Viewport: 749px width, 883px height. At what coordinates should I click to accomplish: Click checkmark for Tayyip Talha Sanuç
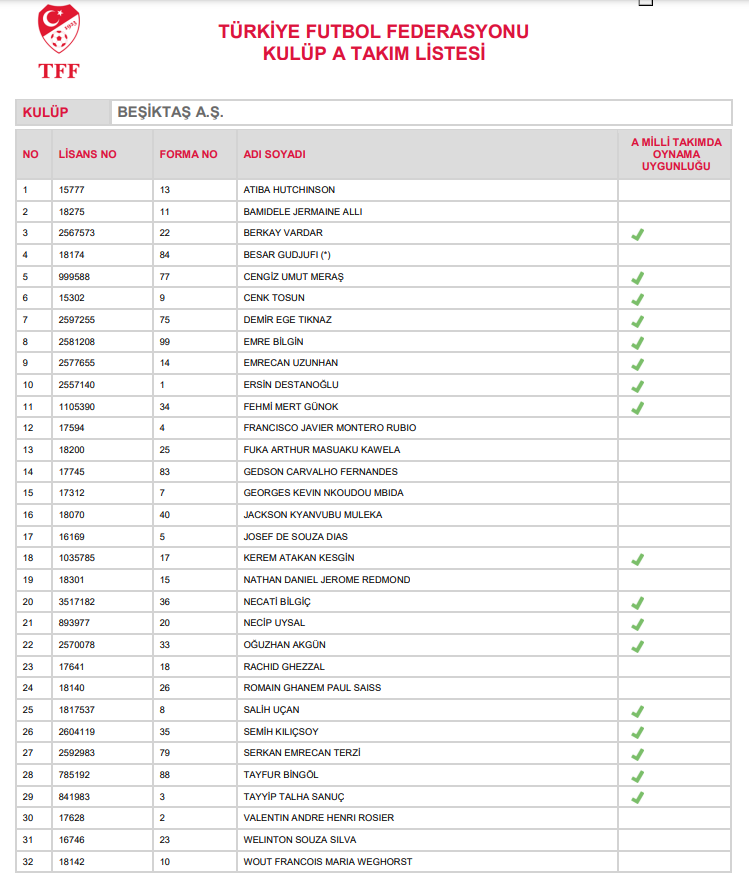point(637,797)
